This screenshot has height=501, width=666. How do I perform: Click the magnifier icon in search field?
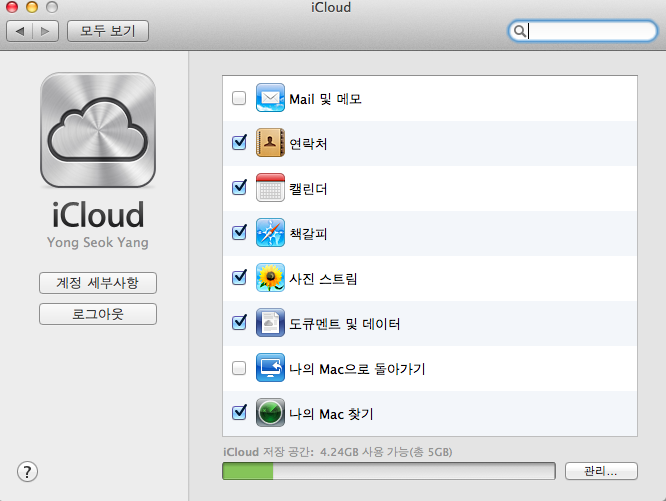pos(519,31)
